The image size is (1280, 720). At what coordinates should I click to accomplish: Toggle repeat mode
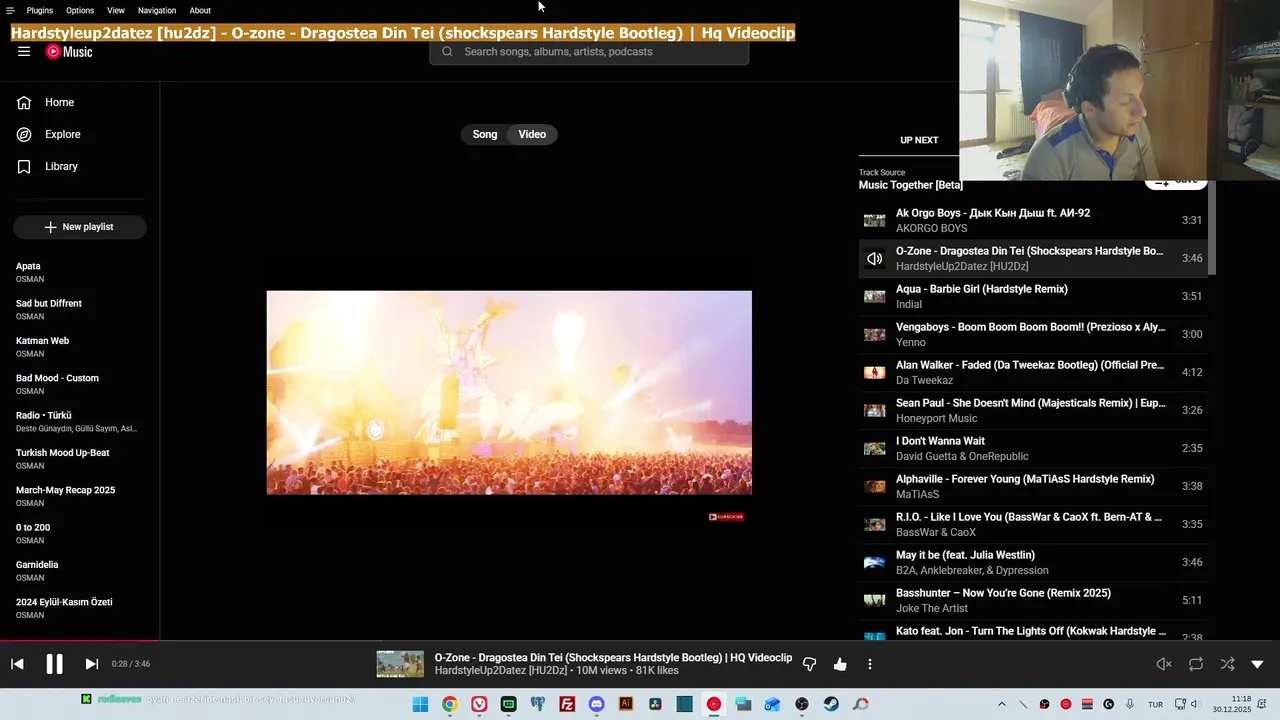click(1196, 664)
